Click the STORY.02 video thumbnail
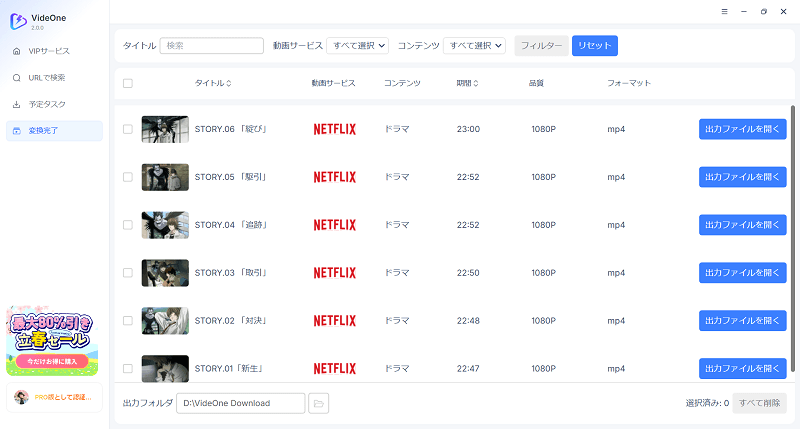Image resolution: width=800 pixels, height=429 pixels. (x=165, y=321)
